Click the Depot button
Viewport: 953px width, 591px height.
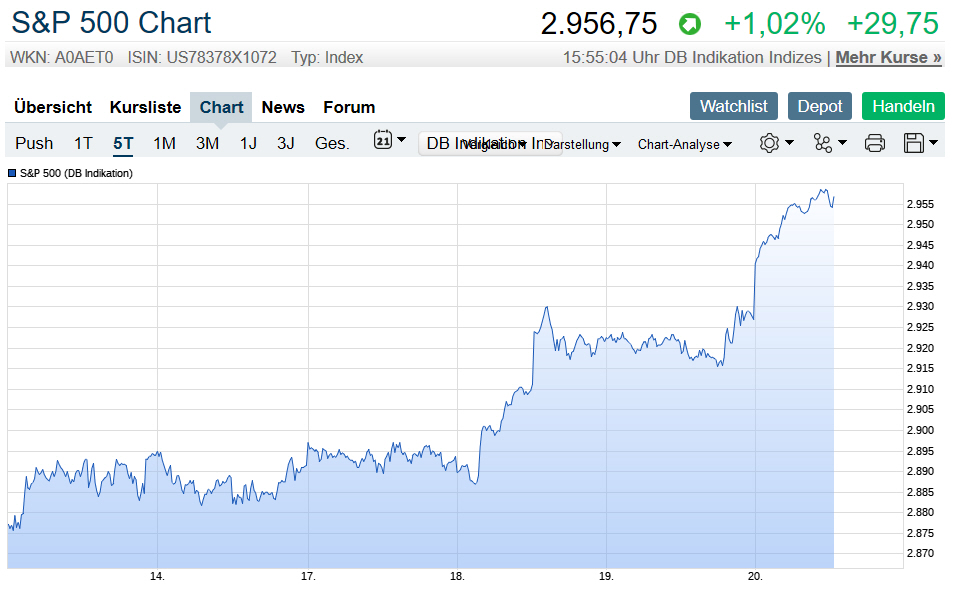point(820,106)
